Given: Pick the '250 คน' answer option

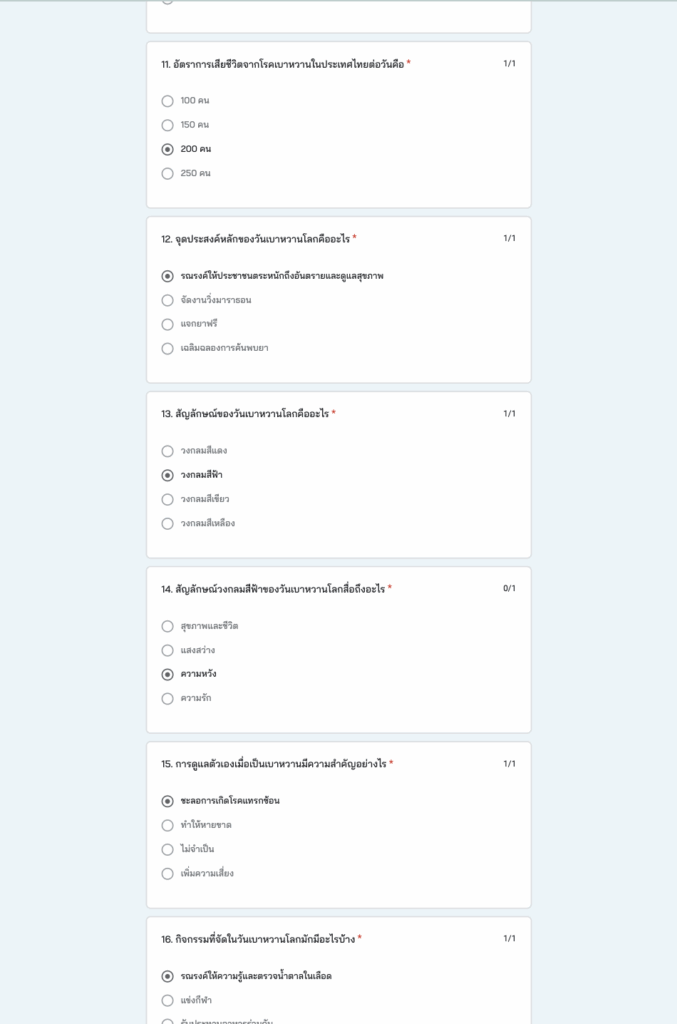Looking at the screenshot, I should pyautogui.click(x=167, y=173).
